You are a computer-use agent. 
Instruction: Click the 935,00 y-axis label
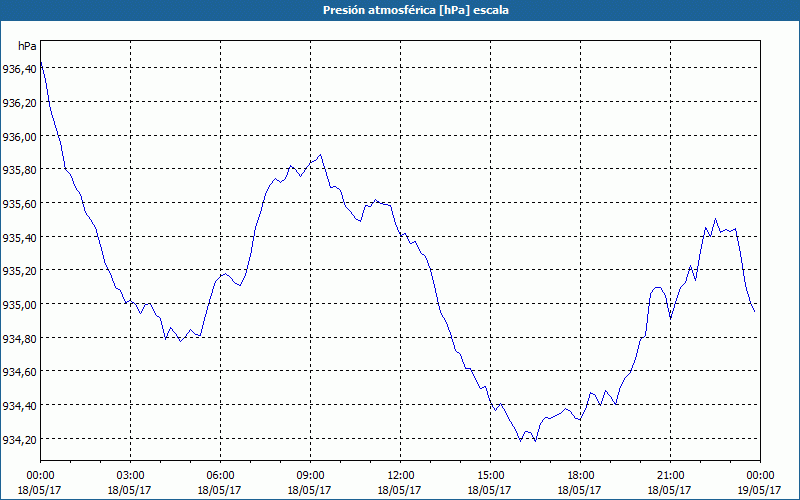20,305
